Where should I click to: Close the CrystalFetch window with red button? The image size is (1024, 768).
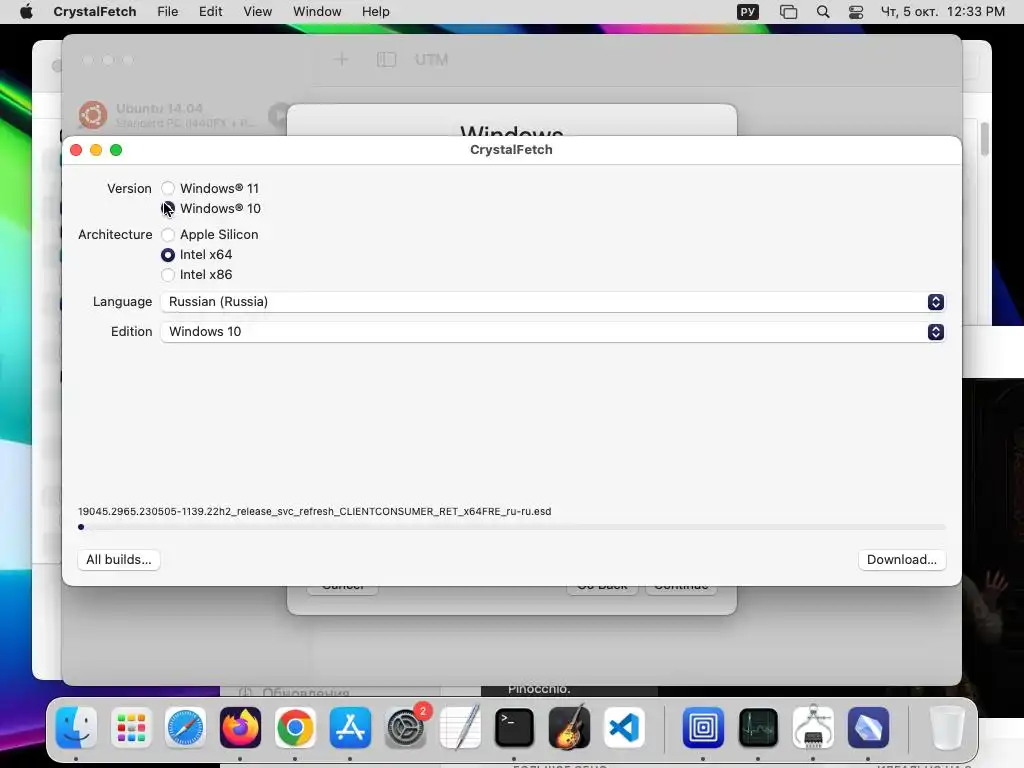(76, 150)
